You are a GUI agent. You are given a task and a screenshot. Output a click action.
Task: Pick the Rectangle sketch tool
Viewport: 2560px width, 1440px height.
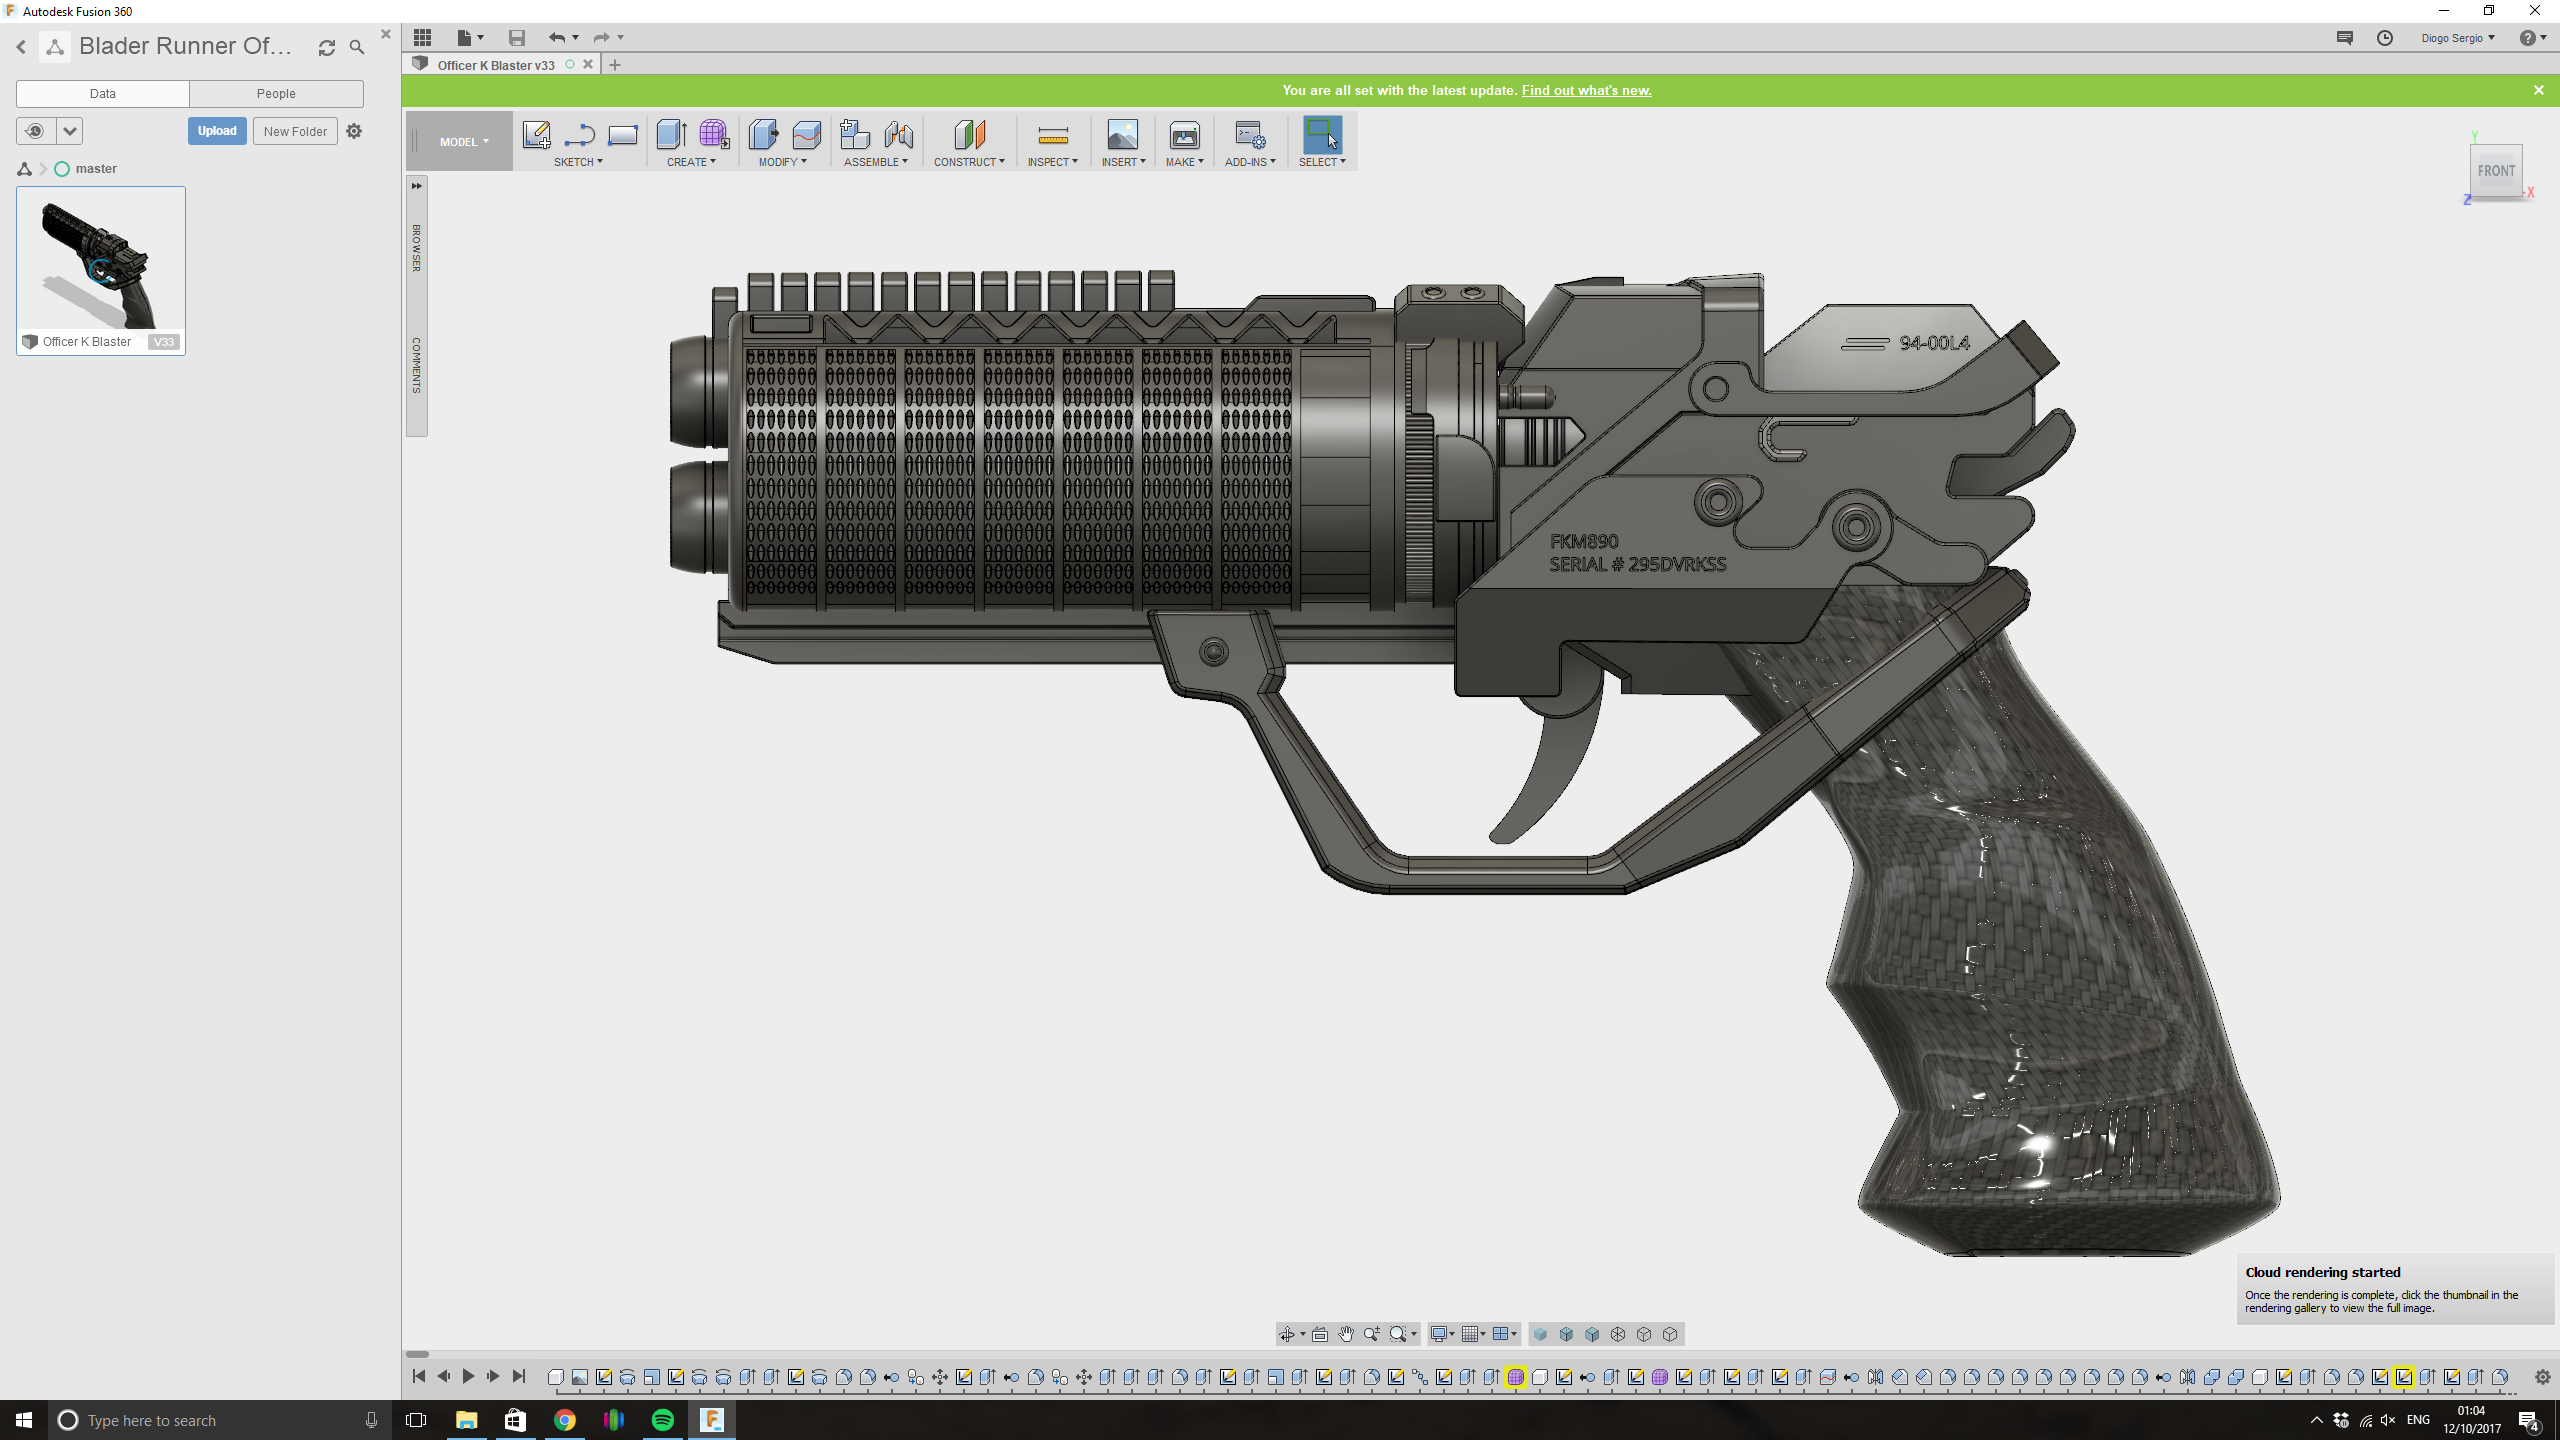[x=622, y=134]
